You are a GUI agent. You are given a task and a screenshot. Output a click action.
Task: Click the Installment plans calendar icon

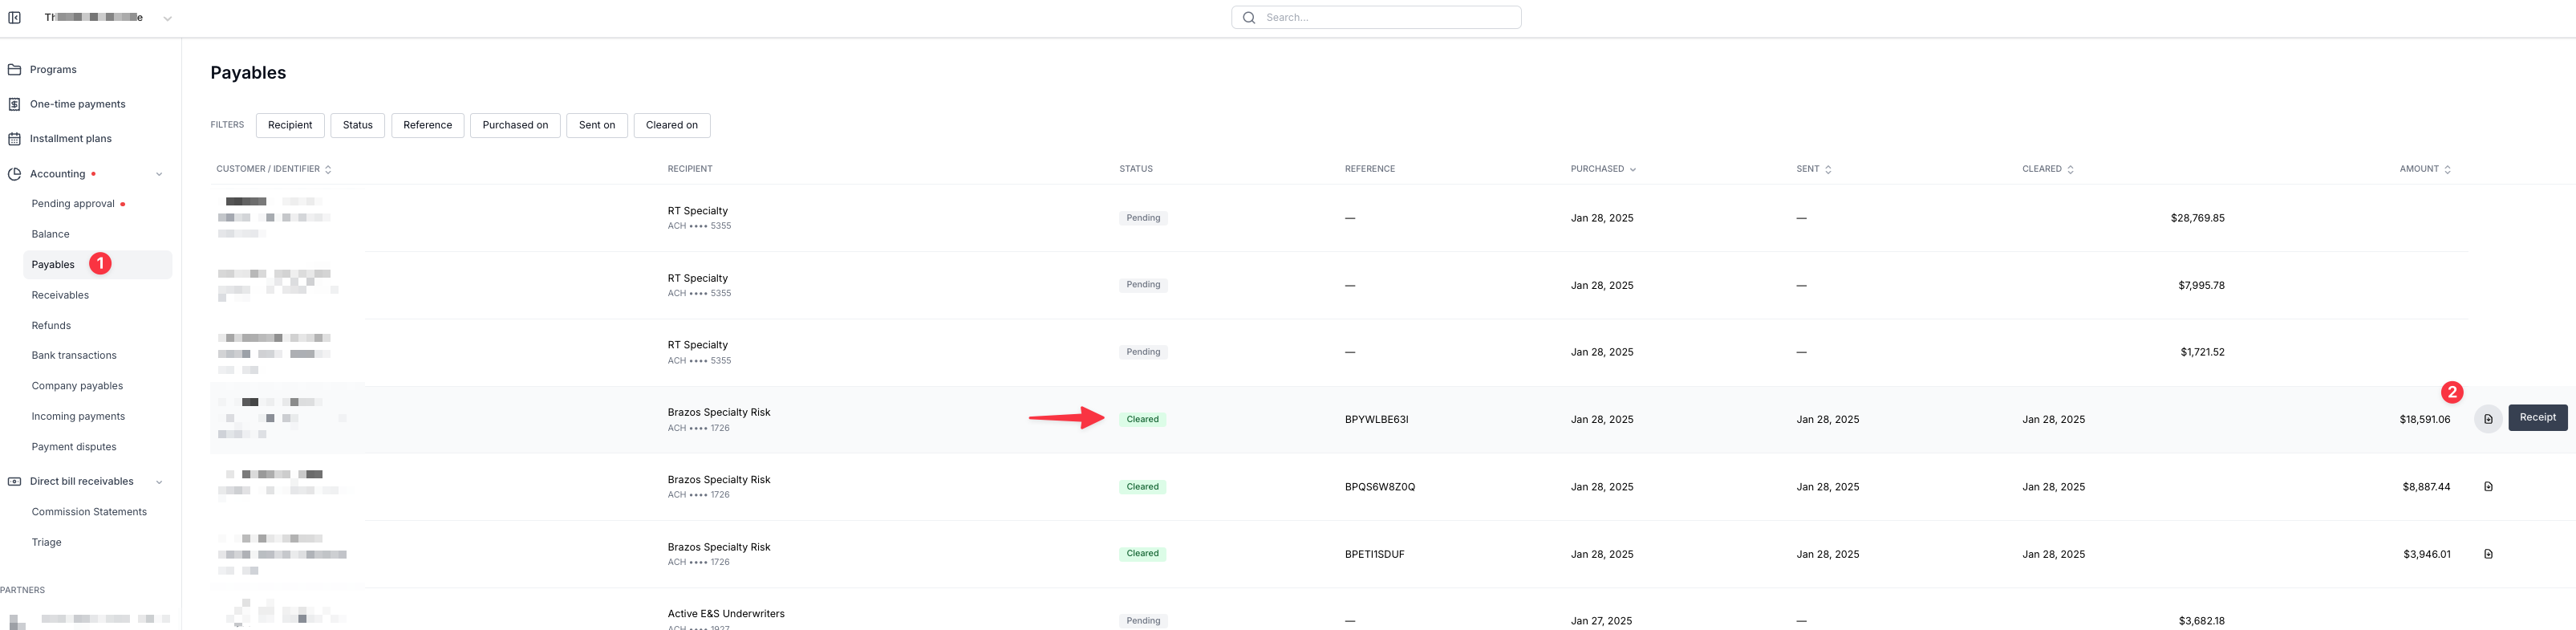pos(14,139)
